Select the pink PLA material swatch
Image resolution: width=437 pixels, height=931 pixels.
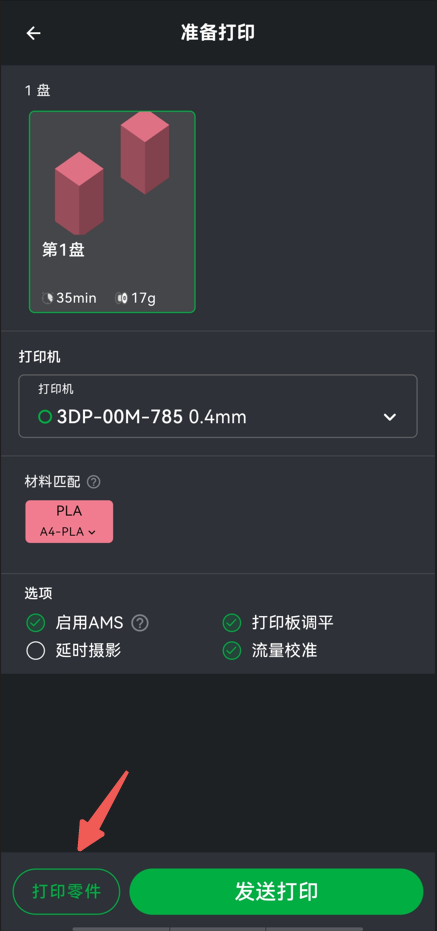69,521
